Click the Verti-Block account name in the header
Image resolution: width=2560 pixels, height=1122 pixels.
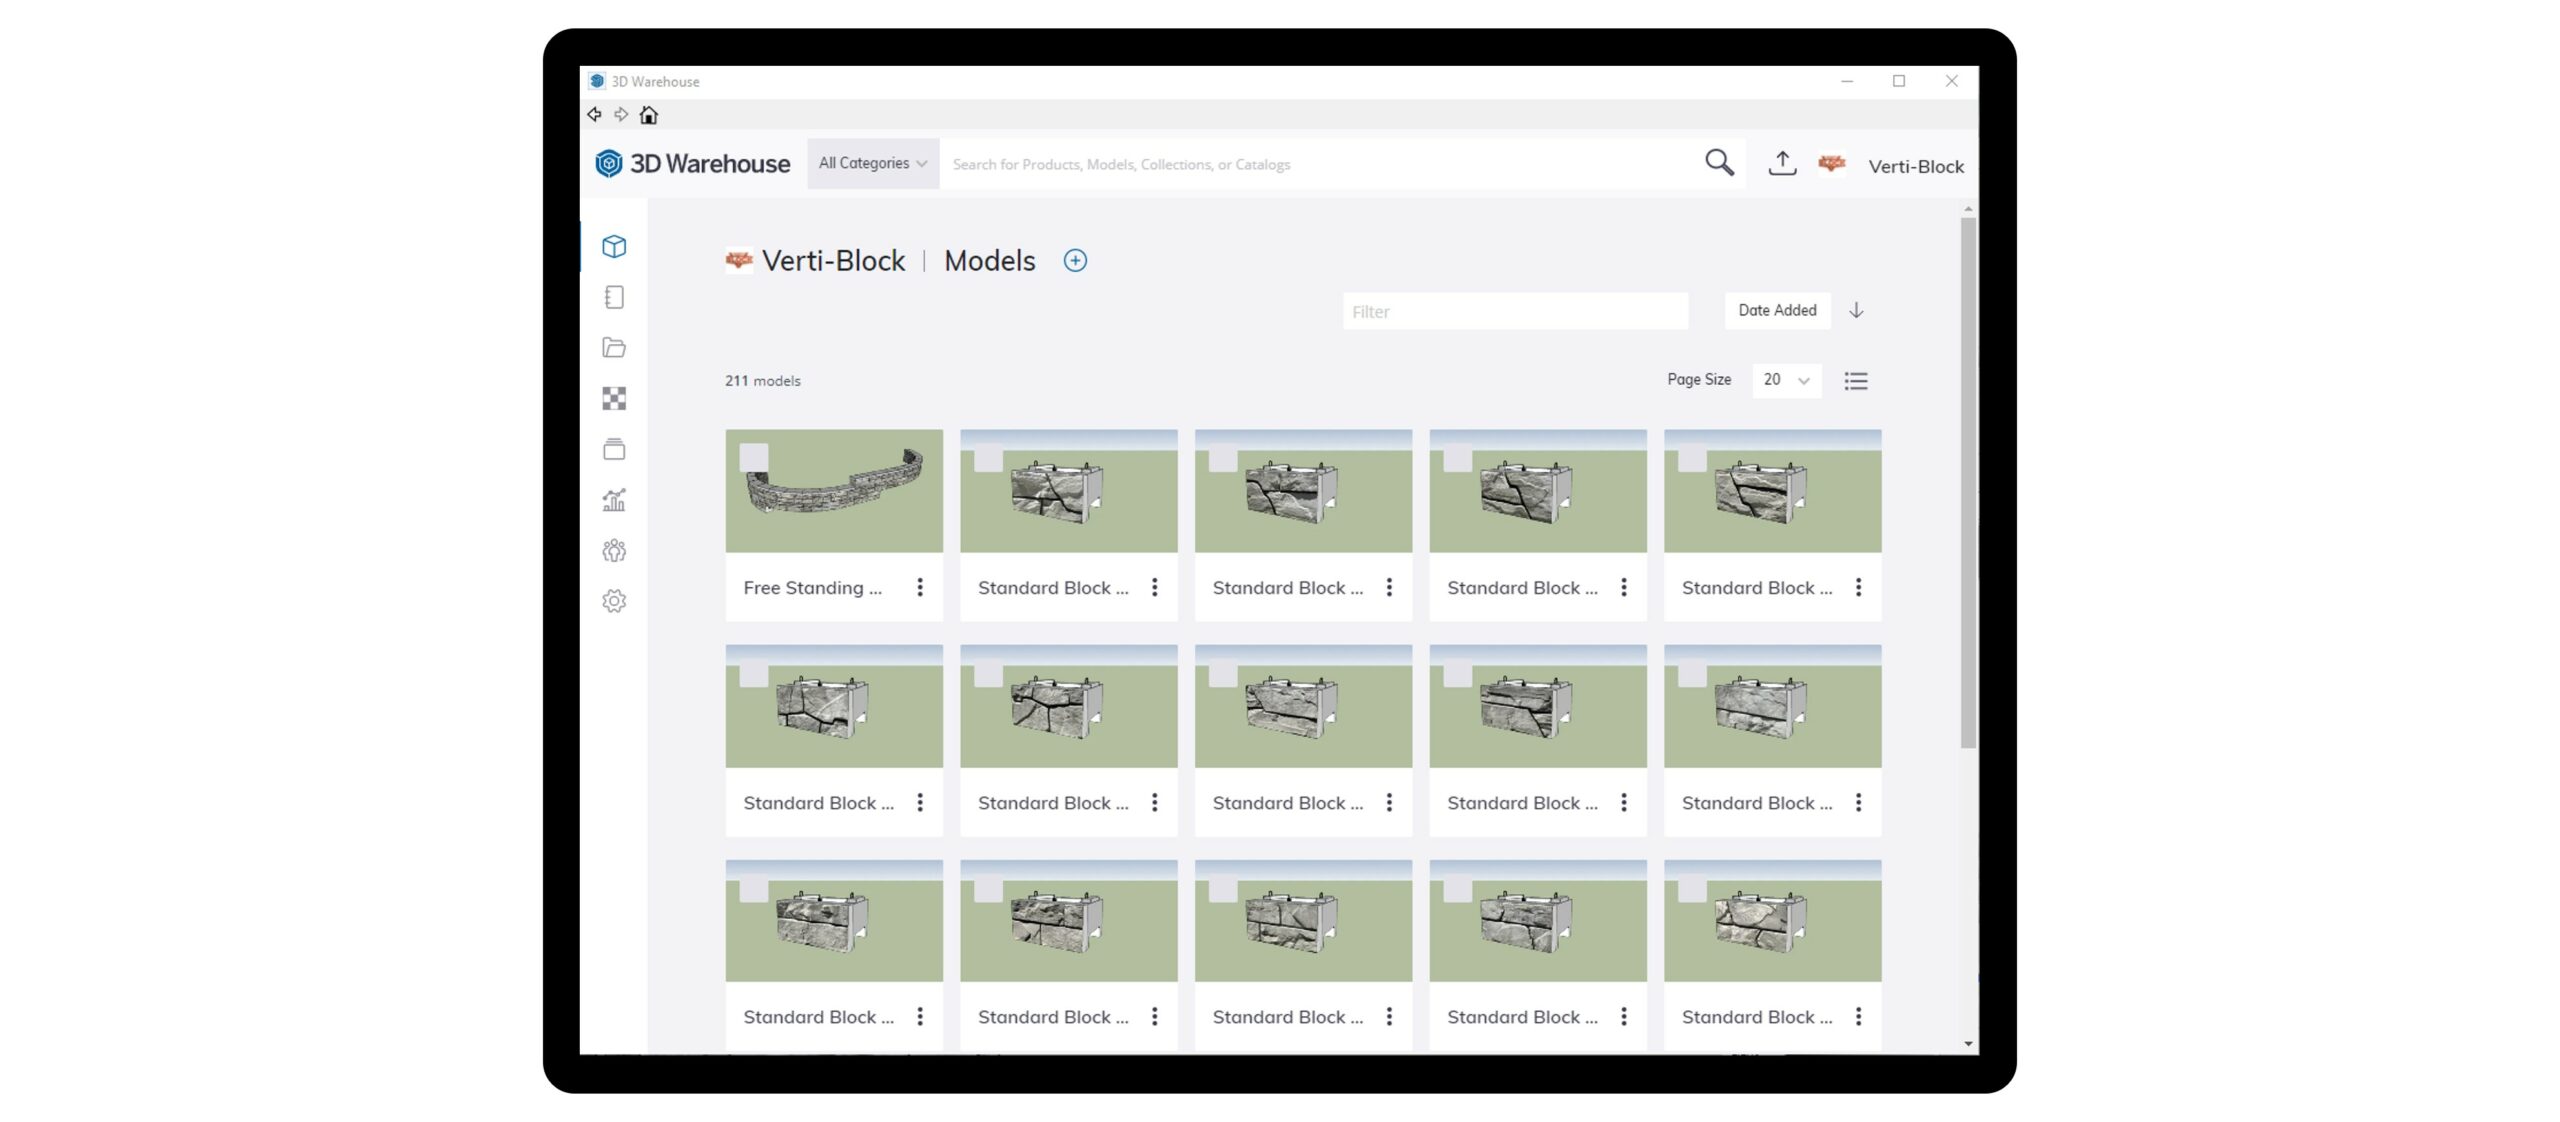click(1915, 166)
